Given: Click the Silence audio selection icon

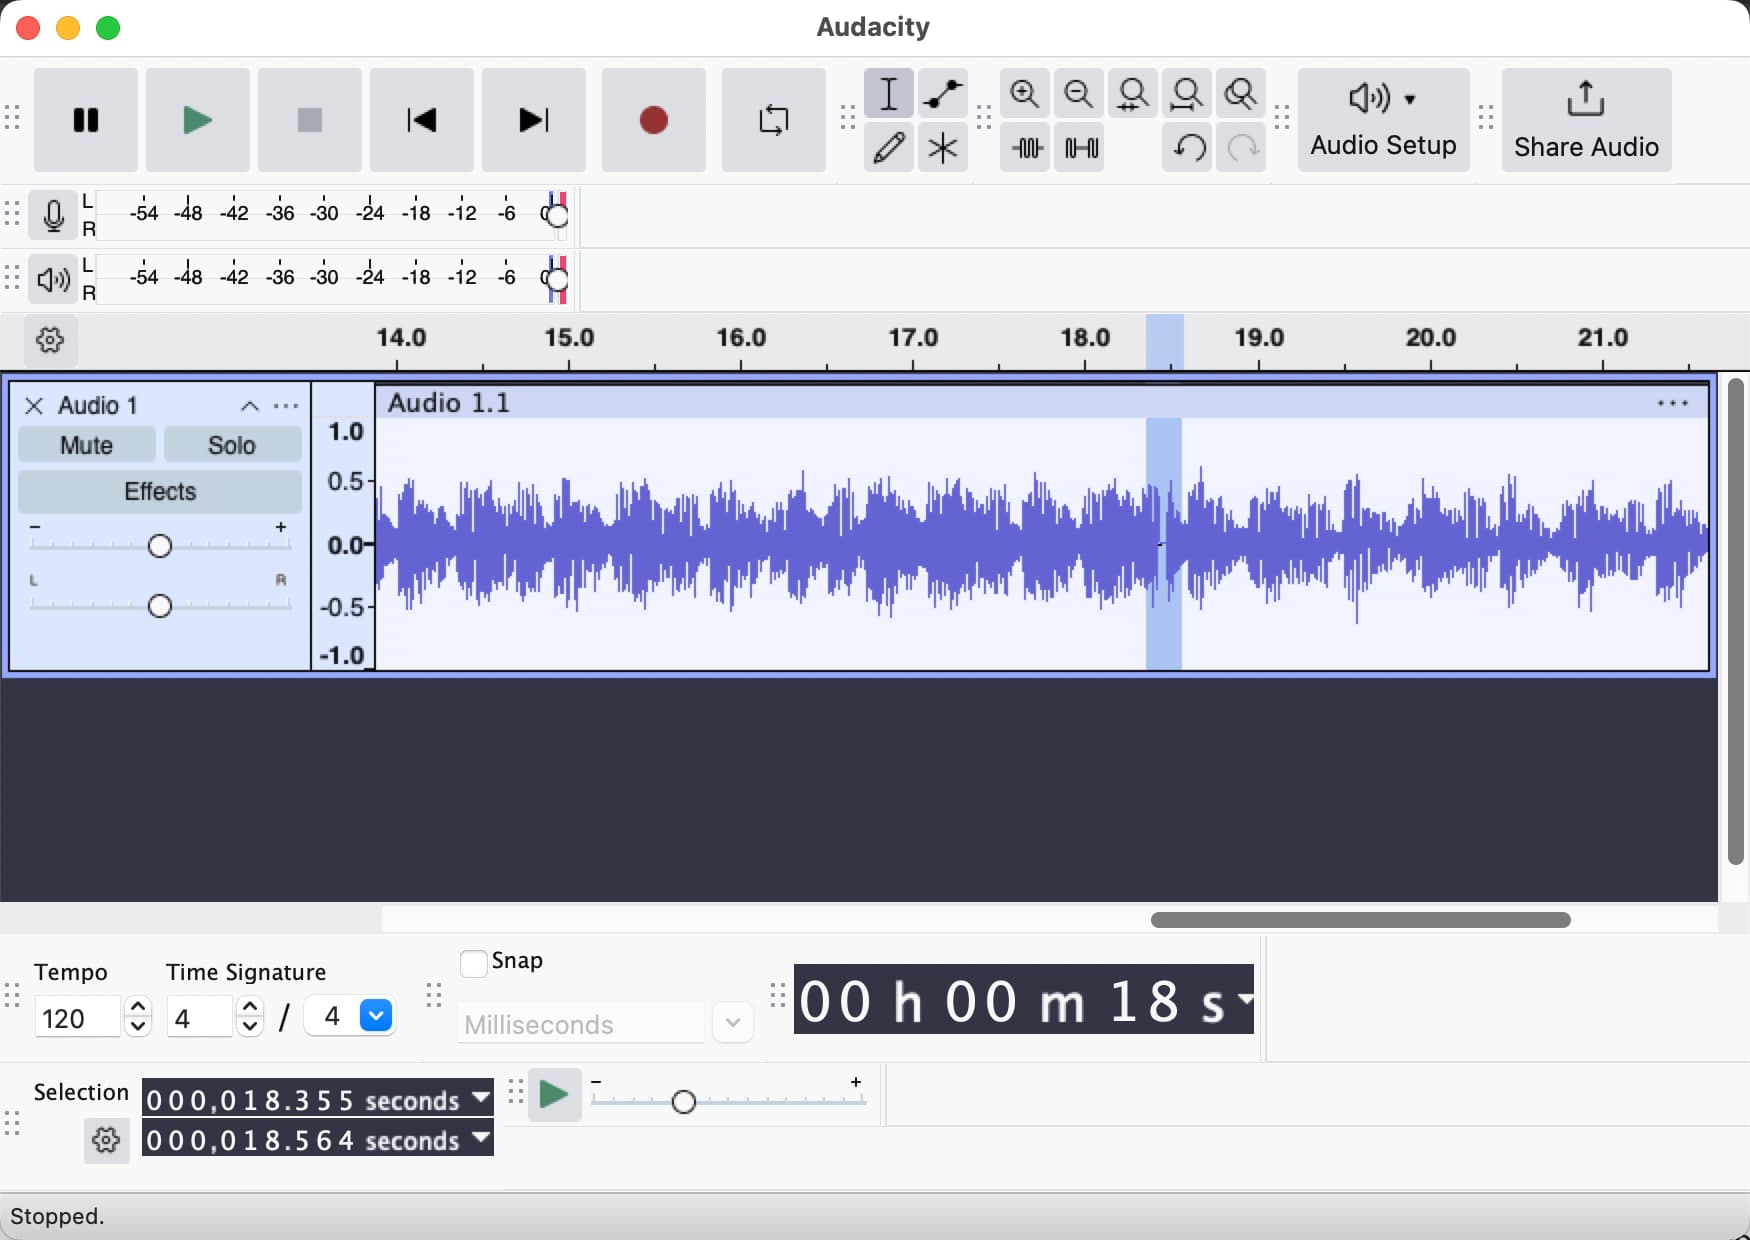Looking at the screenshot, I should tap(1081, 148).
